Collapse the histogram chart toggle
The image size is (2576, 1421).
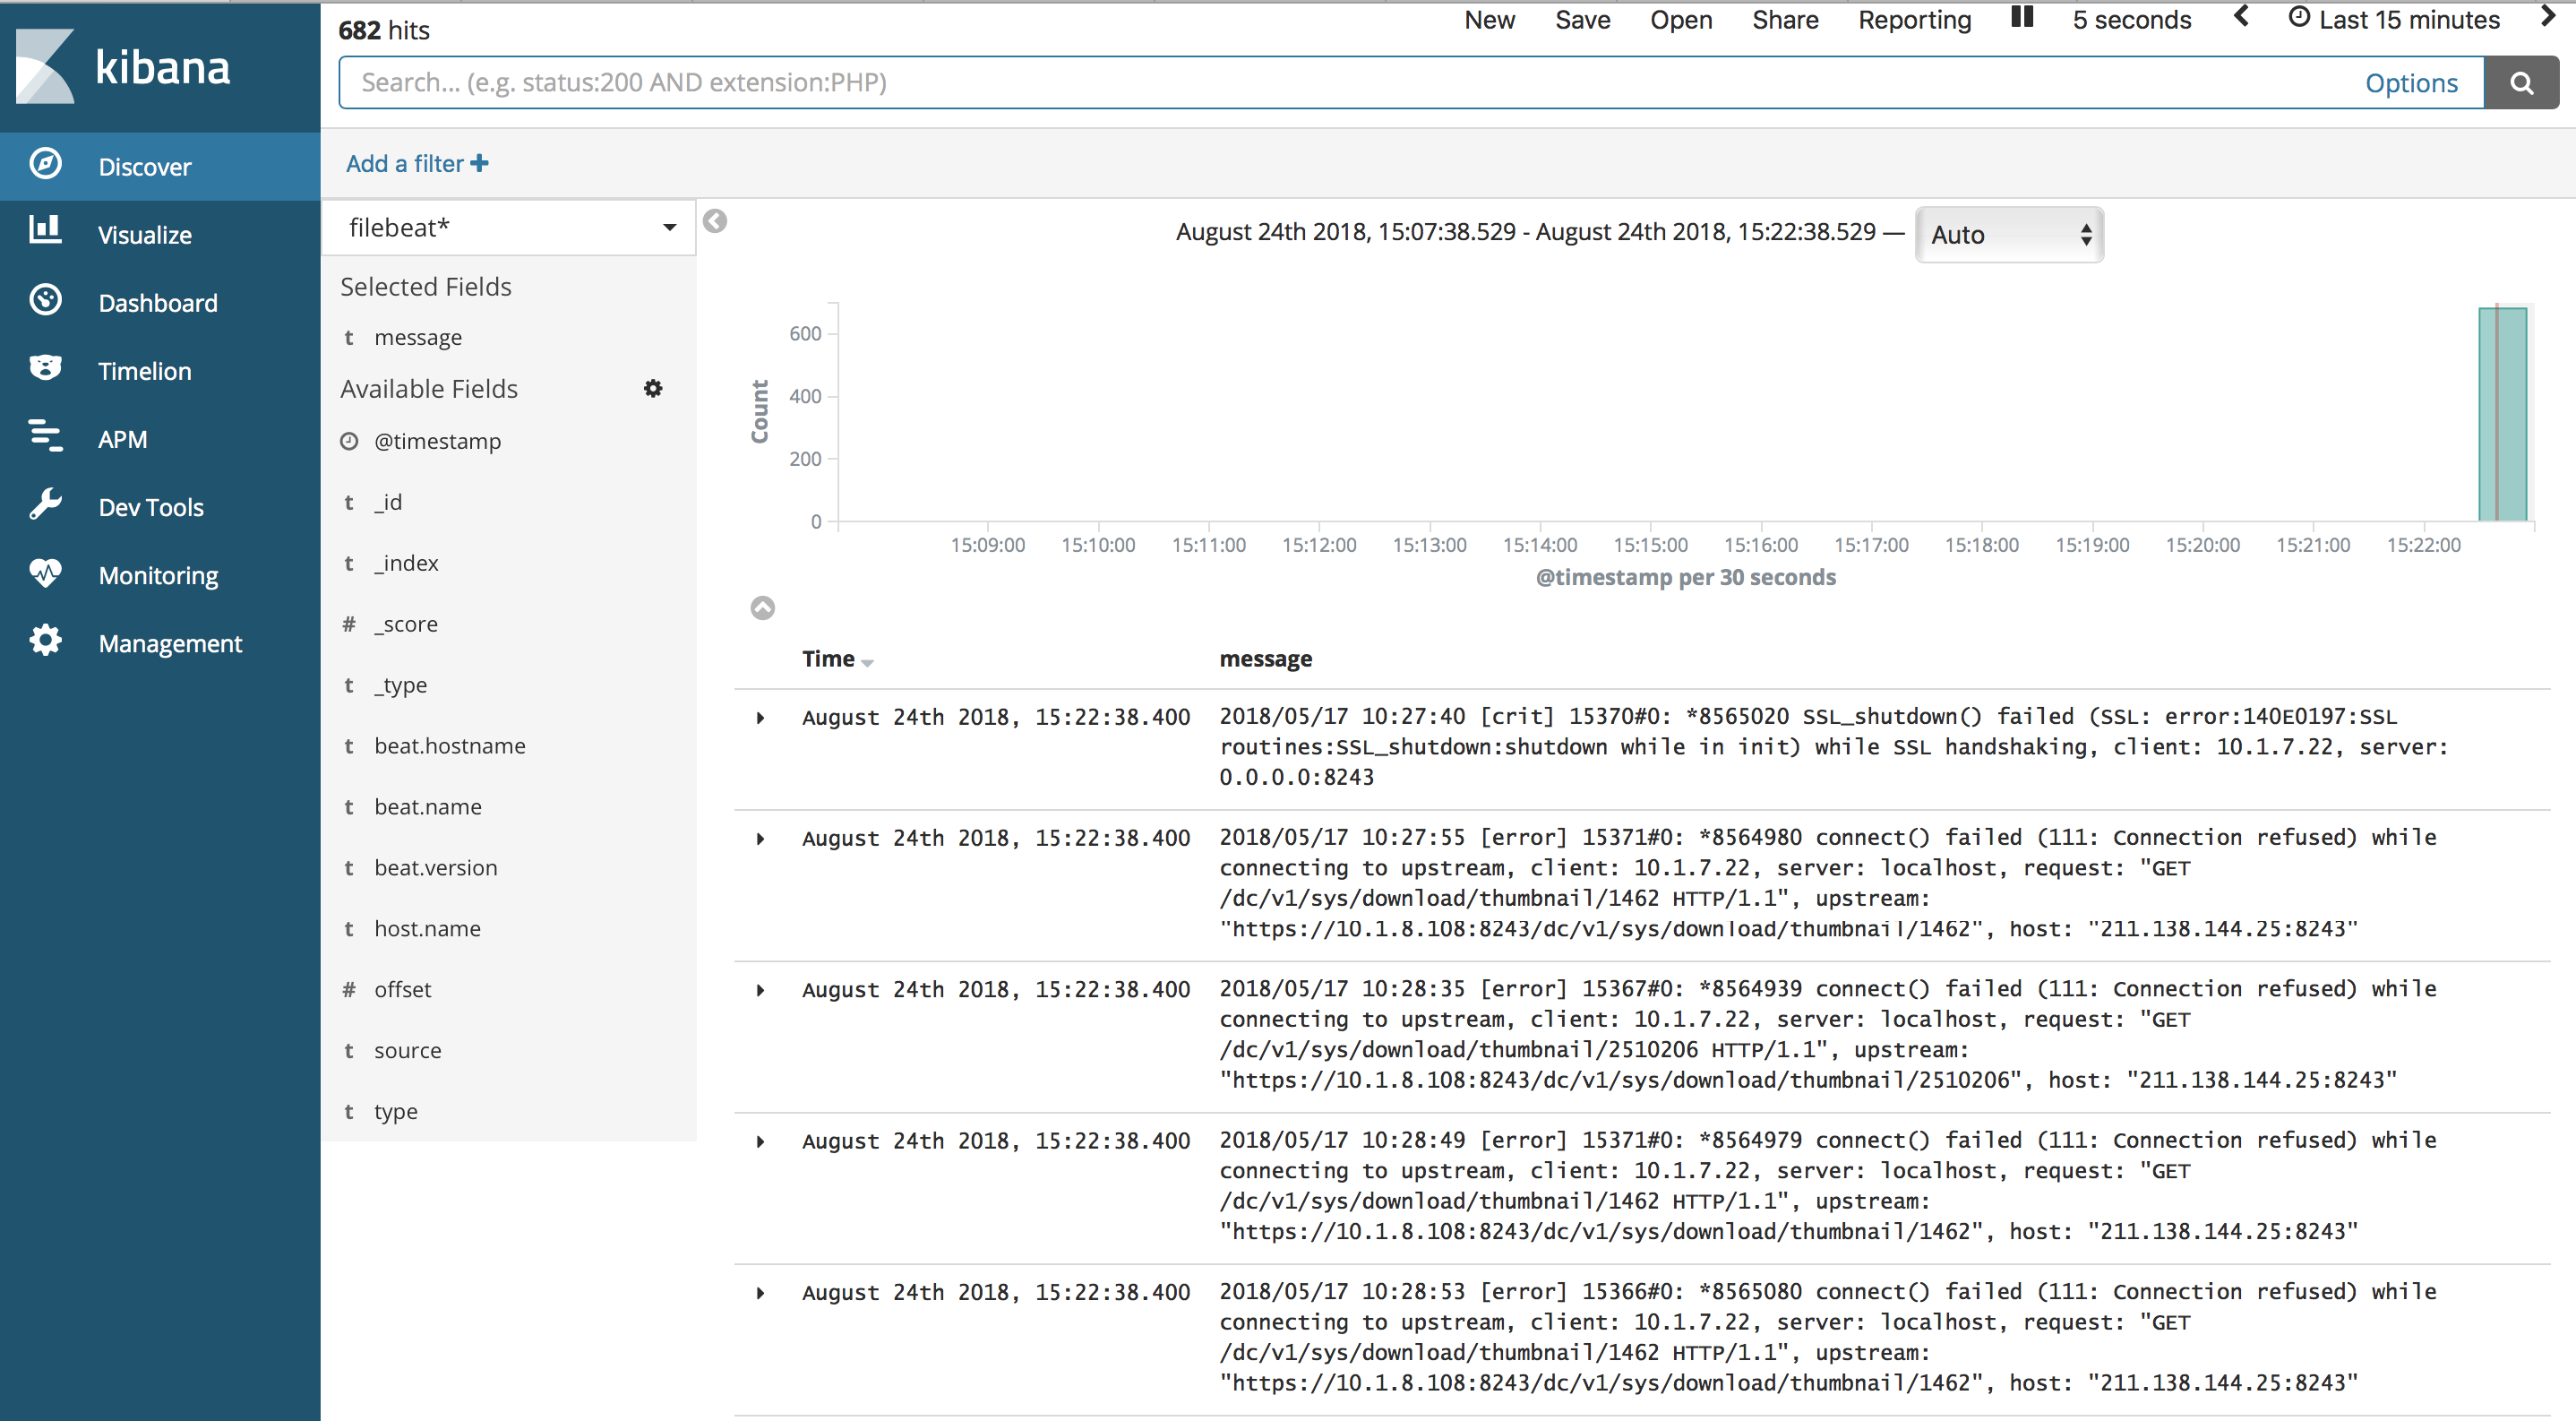point(762,608)
